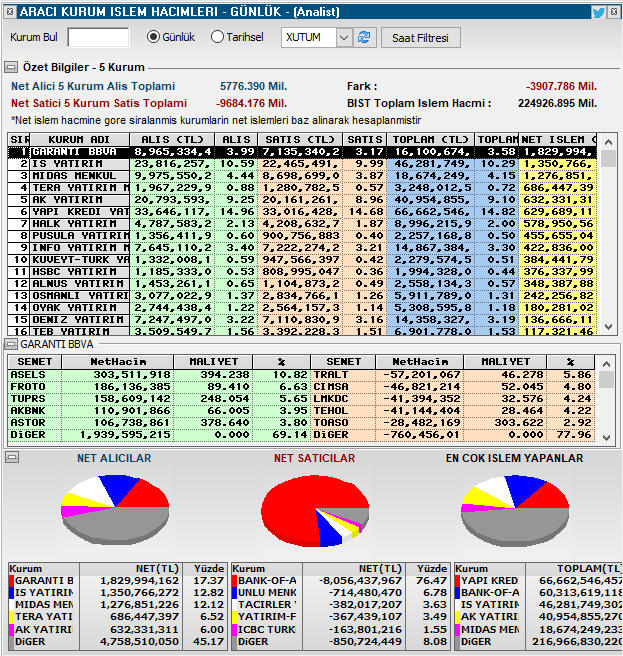The width and height of the screenshot is (623, 656).
Task: Click the yellow swatch beside TERA YATI legend
Action: [x=12, y=617]
